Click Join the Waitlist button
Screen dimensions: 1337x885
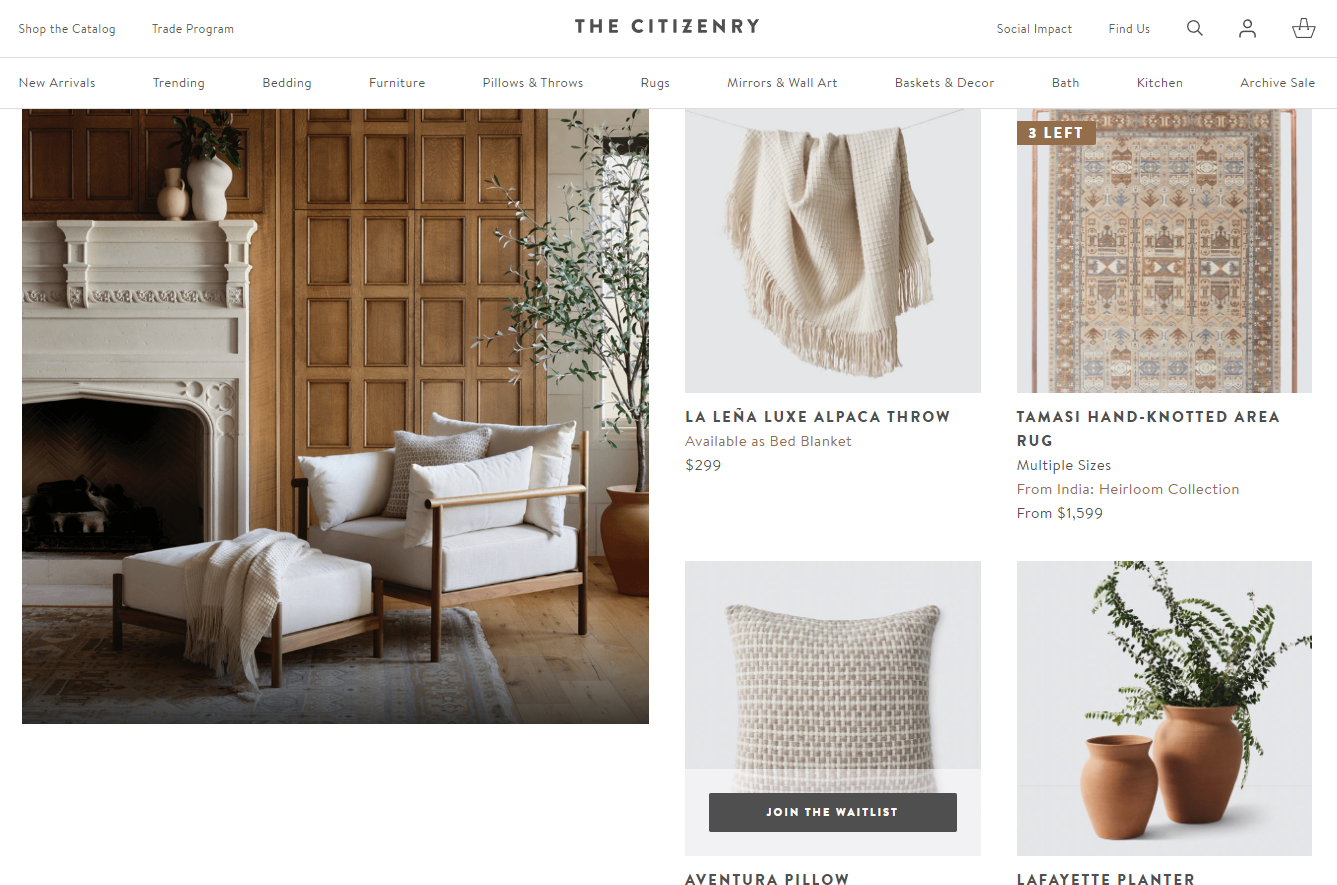833,812
